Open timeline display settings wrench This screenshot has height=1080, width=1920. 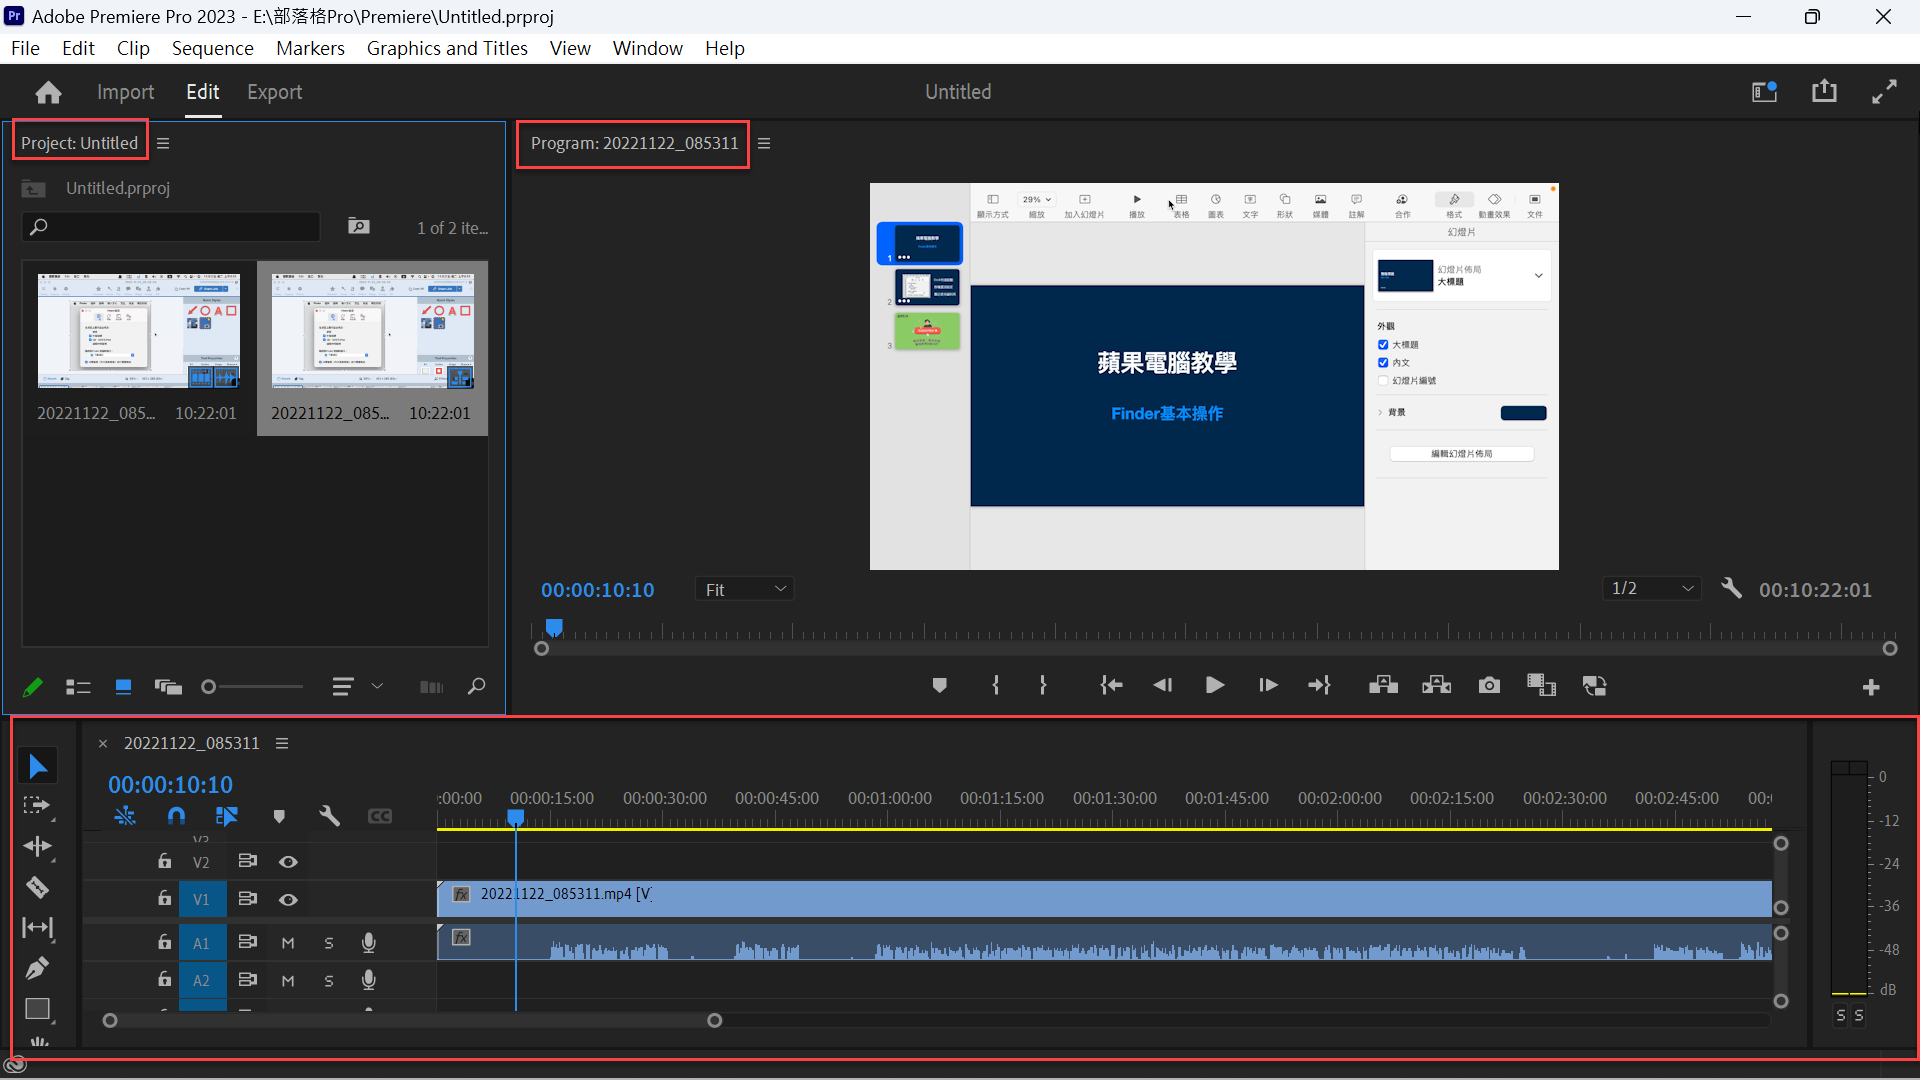coord(329,817)
